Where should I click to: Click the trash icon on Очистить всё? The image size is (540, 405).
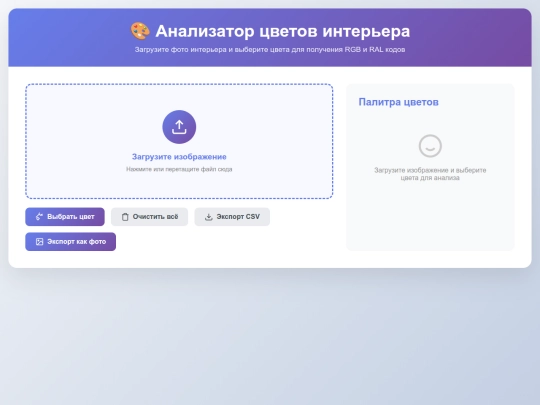[x=125, y=217]
